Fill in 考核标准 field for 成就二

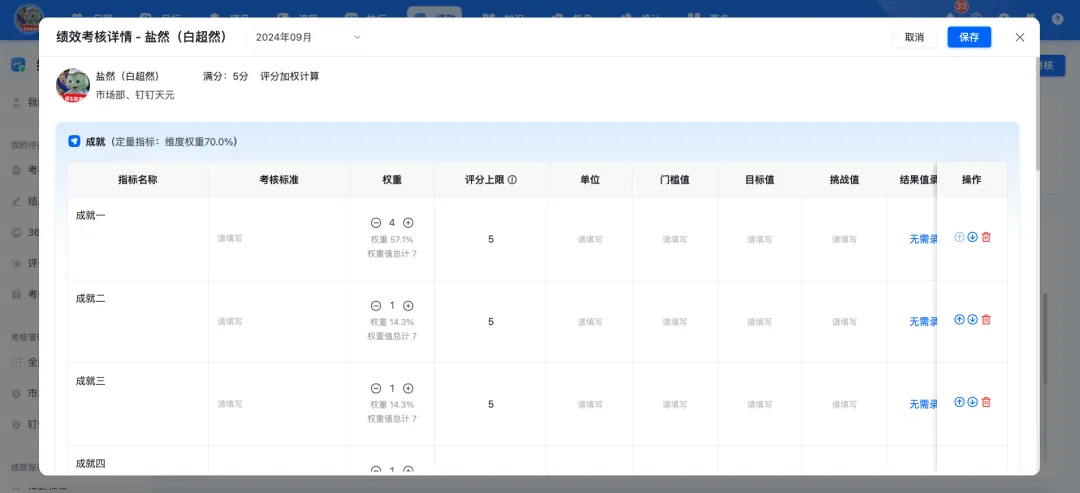tap(279, 322)
